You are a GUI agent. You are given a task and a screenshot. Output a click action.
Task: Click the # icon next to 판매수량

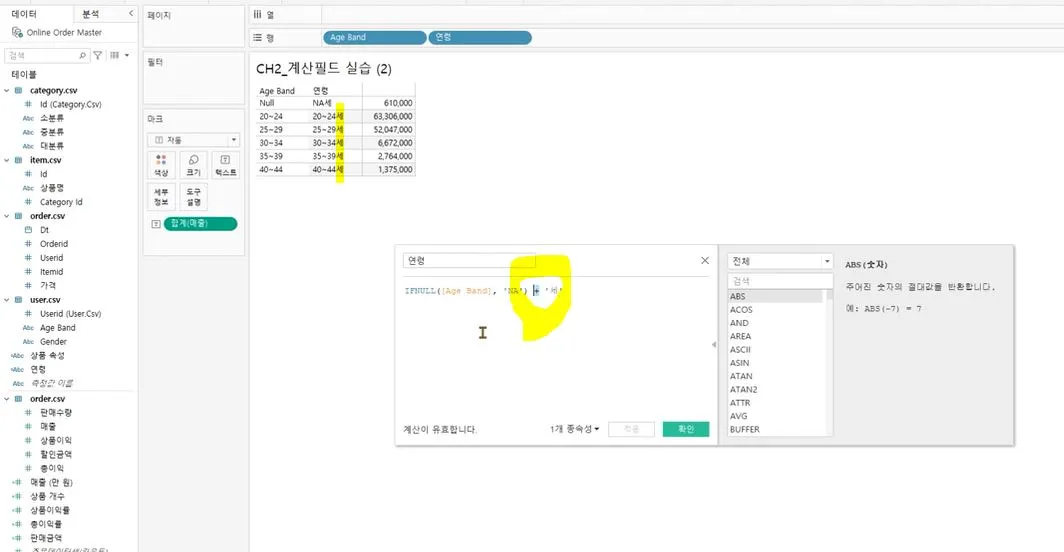point(28,413)
